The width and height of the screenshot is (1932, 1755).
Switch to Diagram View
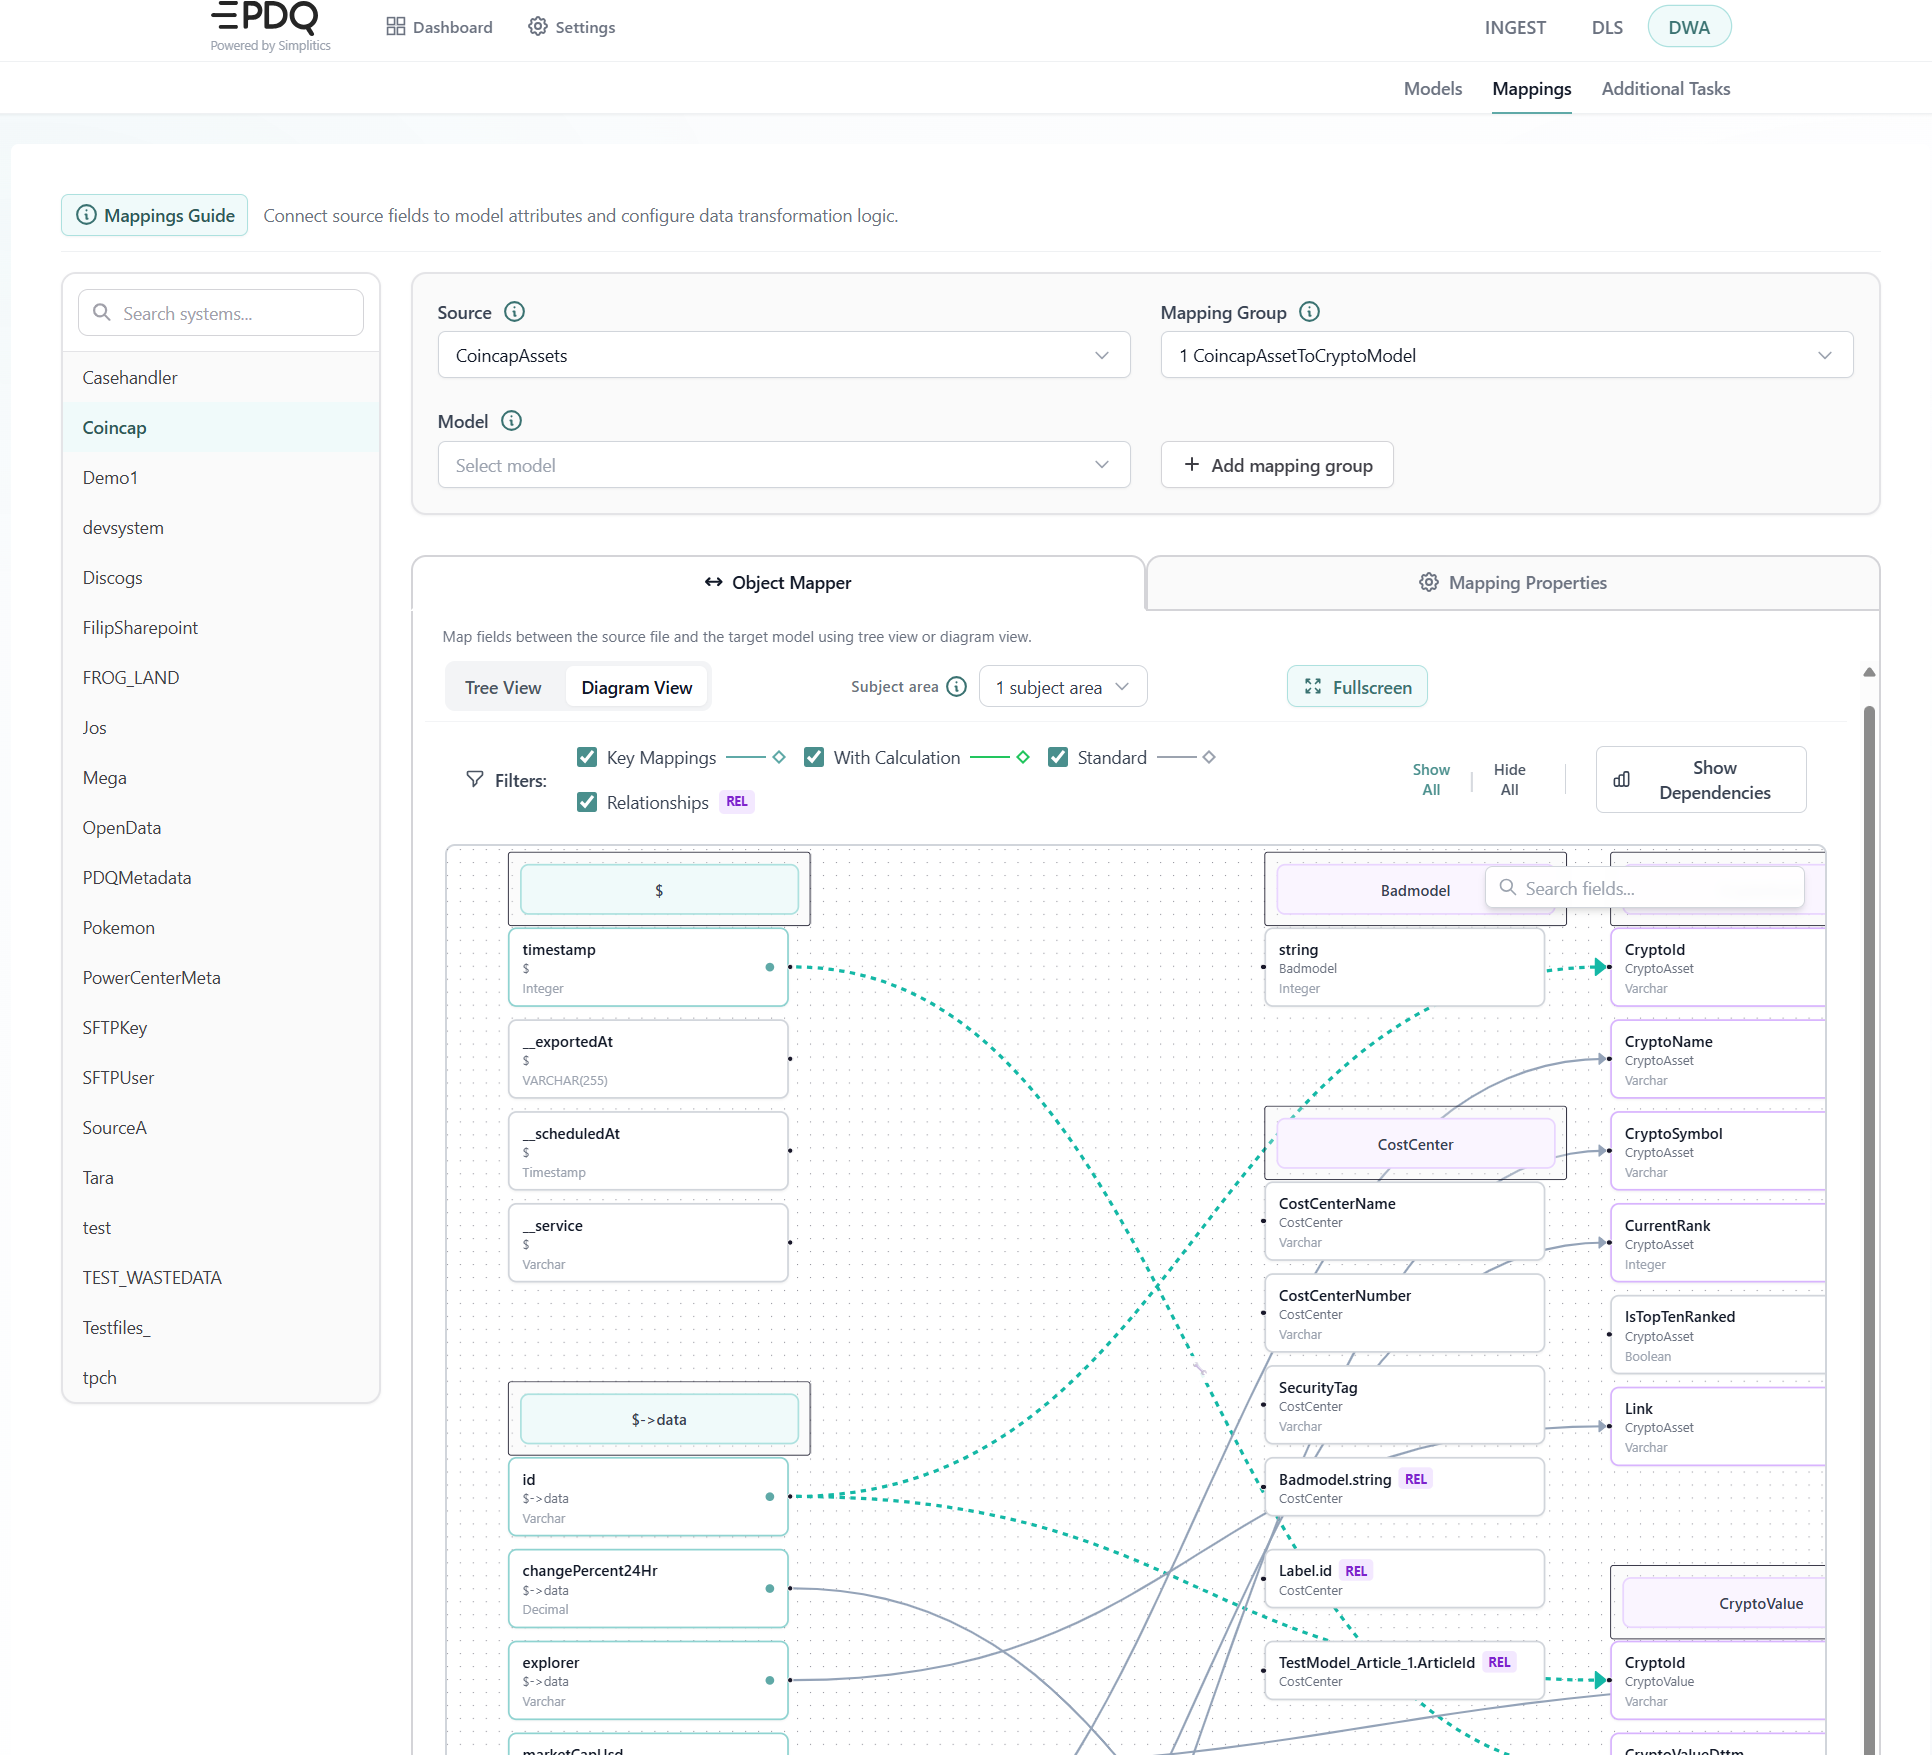pos(637,687)
